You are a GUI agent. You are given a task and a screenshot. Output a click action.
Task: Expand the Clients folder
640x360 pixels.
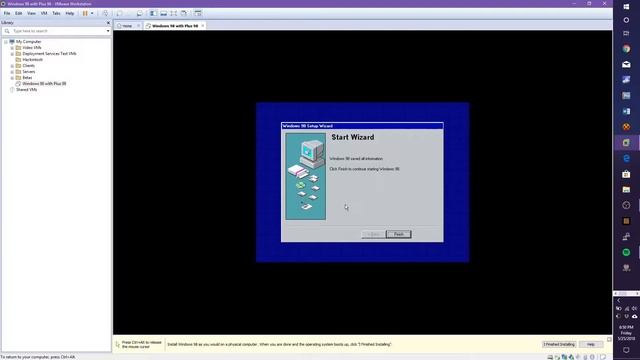pyautogui.click(x=12, y=66)
